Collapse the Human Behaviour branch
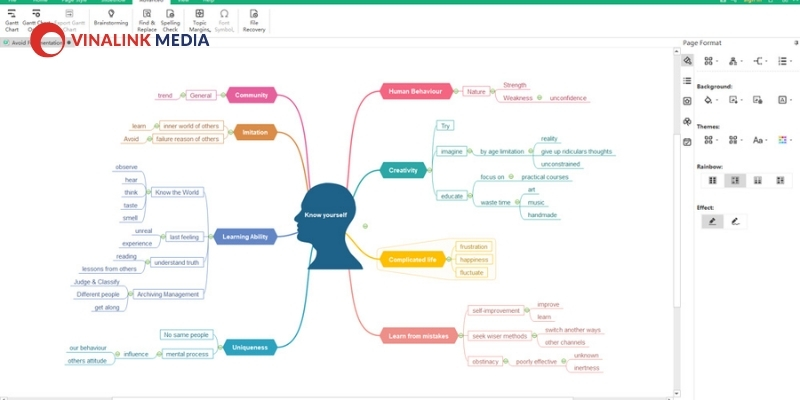Image resolution: width=800 pixels, height=400 pixels. (456, 92)
